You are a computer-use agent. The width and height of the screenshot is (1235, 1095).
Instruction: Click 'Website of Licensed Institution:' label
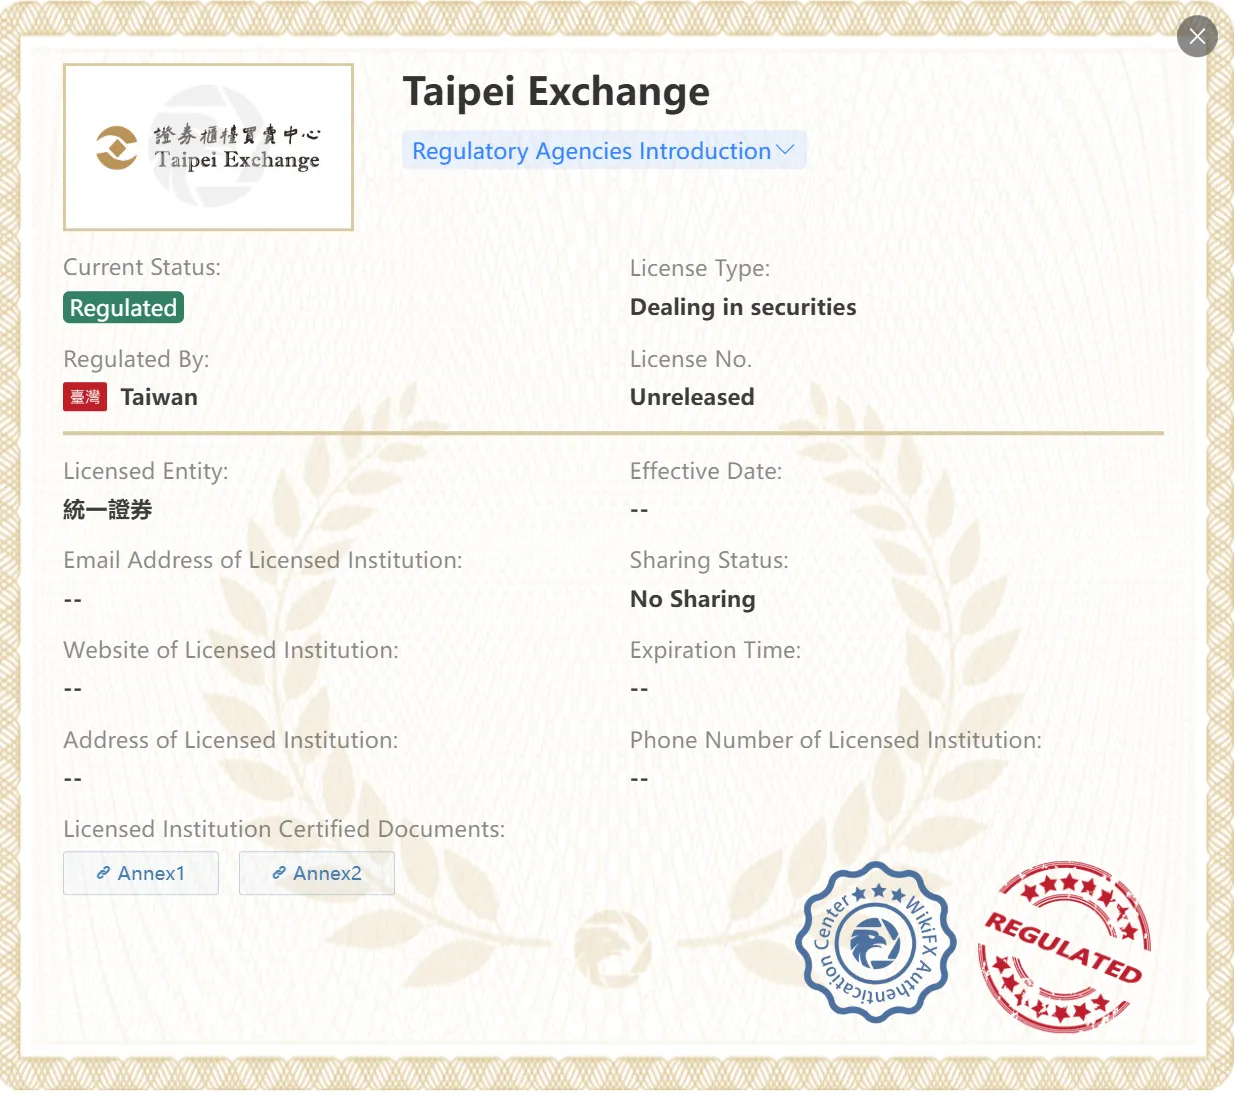[231, 650]
